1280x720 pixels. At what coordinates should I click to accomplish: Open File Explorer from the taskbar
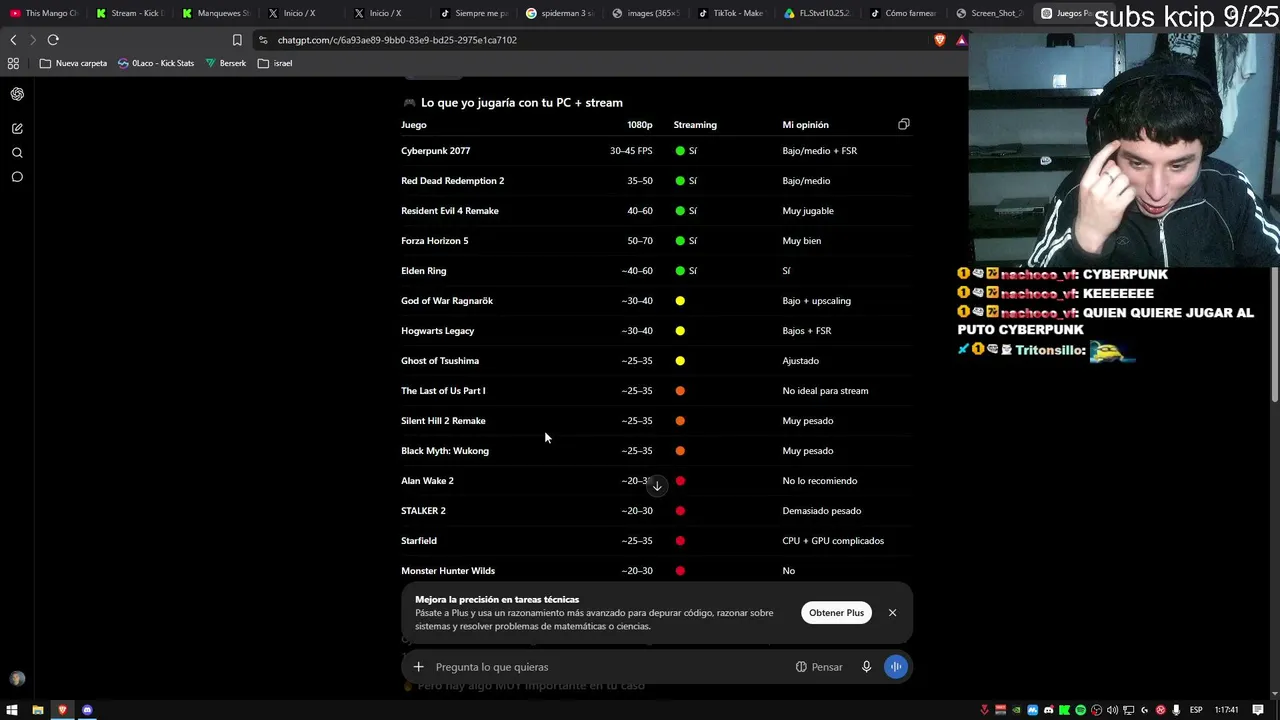(38, 710)
